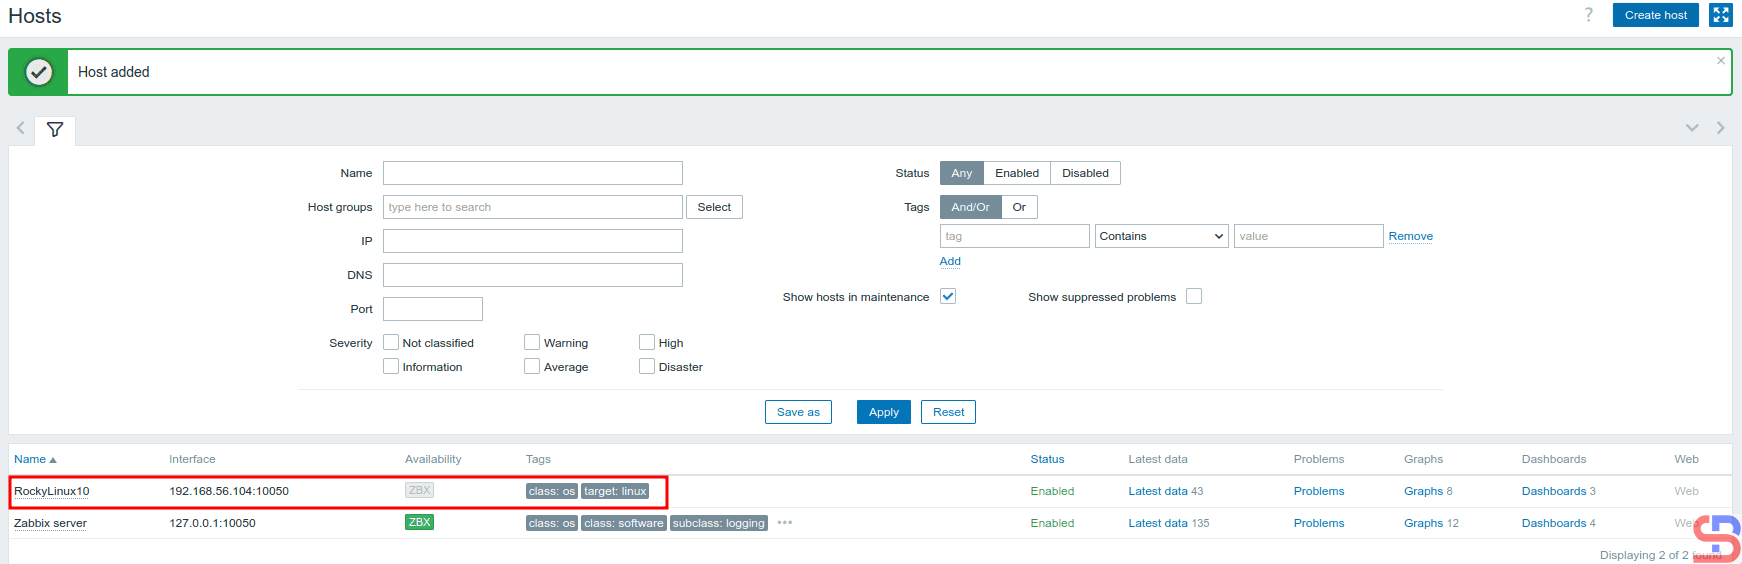Click grey ZBX badge for RockyLinux10
Viewport: 1742px width, 564px height.
419,490
